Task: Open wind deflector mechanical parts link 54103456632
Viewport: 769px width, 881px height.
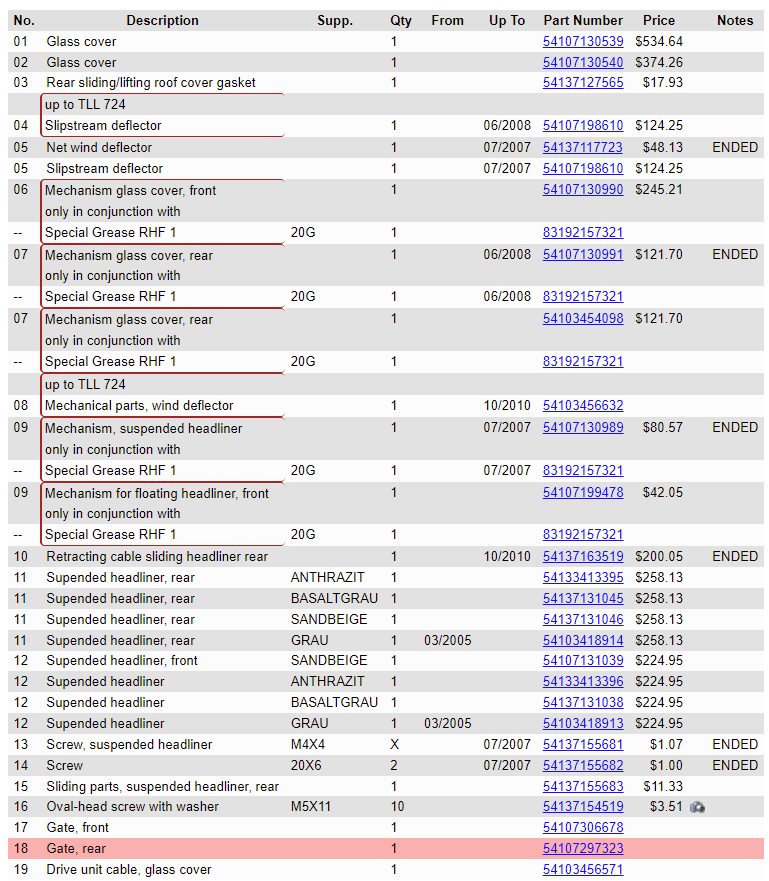Action: click(x=583, y=406)
